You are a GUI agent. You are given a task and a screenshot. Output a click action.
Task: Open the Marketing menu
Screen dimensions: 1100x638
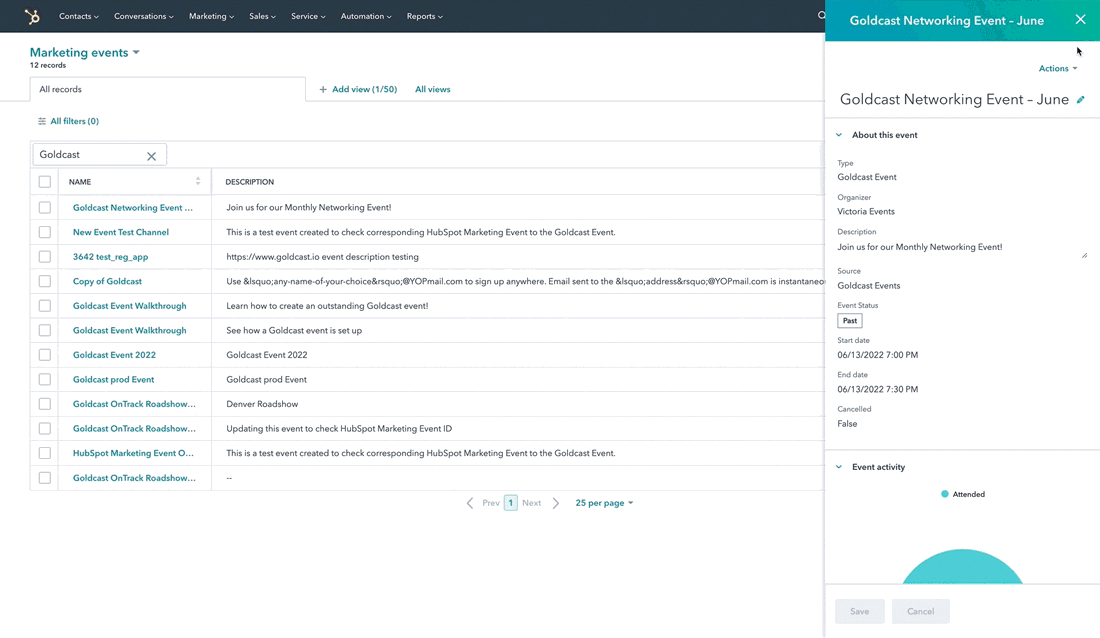tap(211, 16)
